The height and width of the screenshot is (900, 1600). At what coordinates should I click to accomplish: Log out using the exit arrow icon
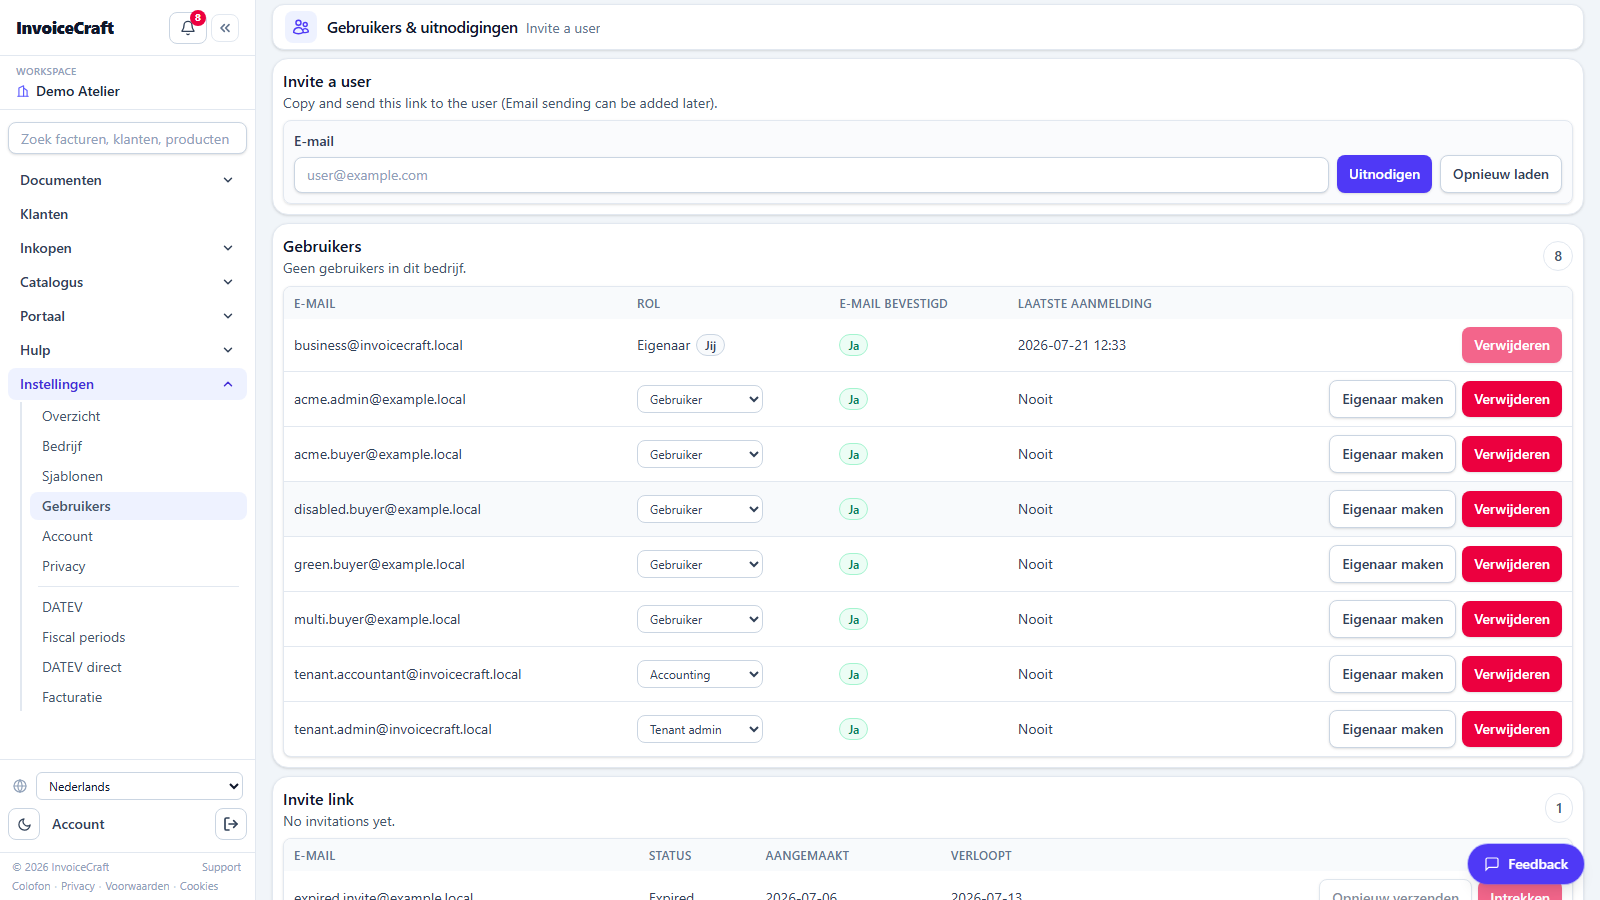[x=231, y=824]
